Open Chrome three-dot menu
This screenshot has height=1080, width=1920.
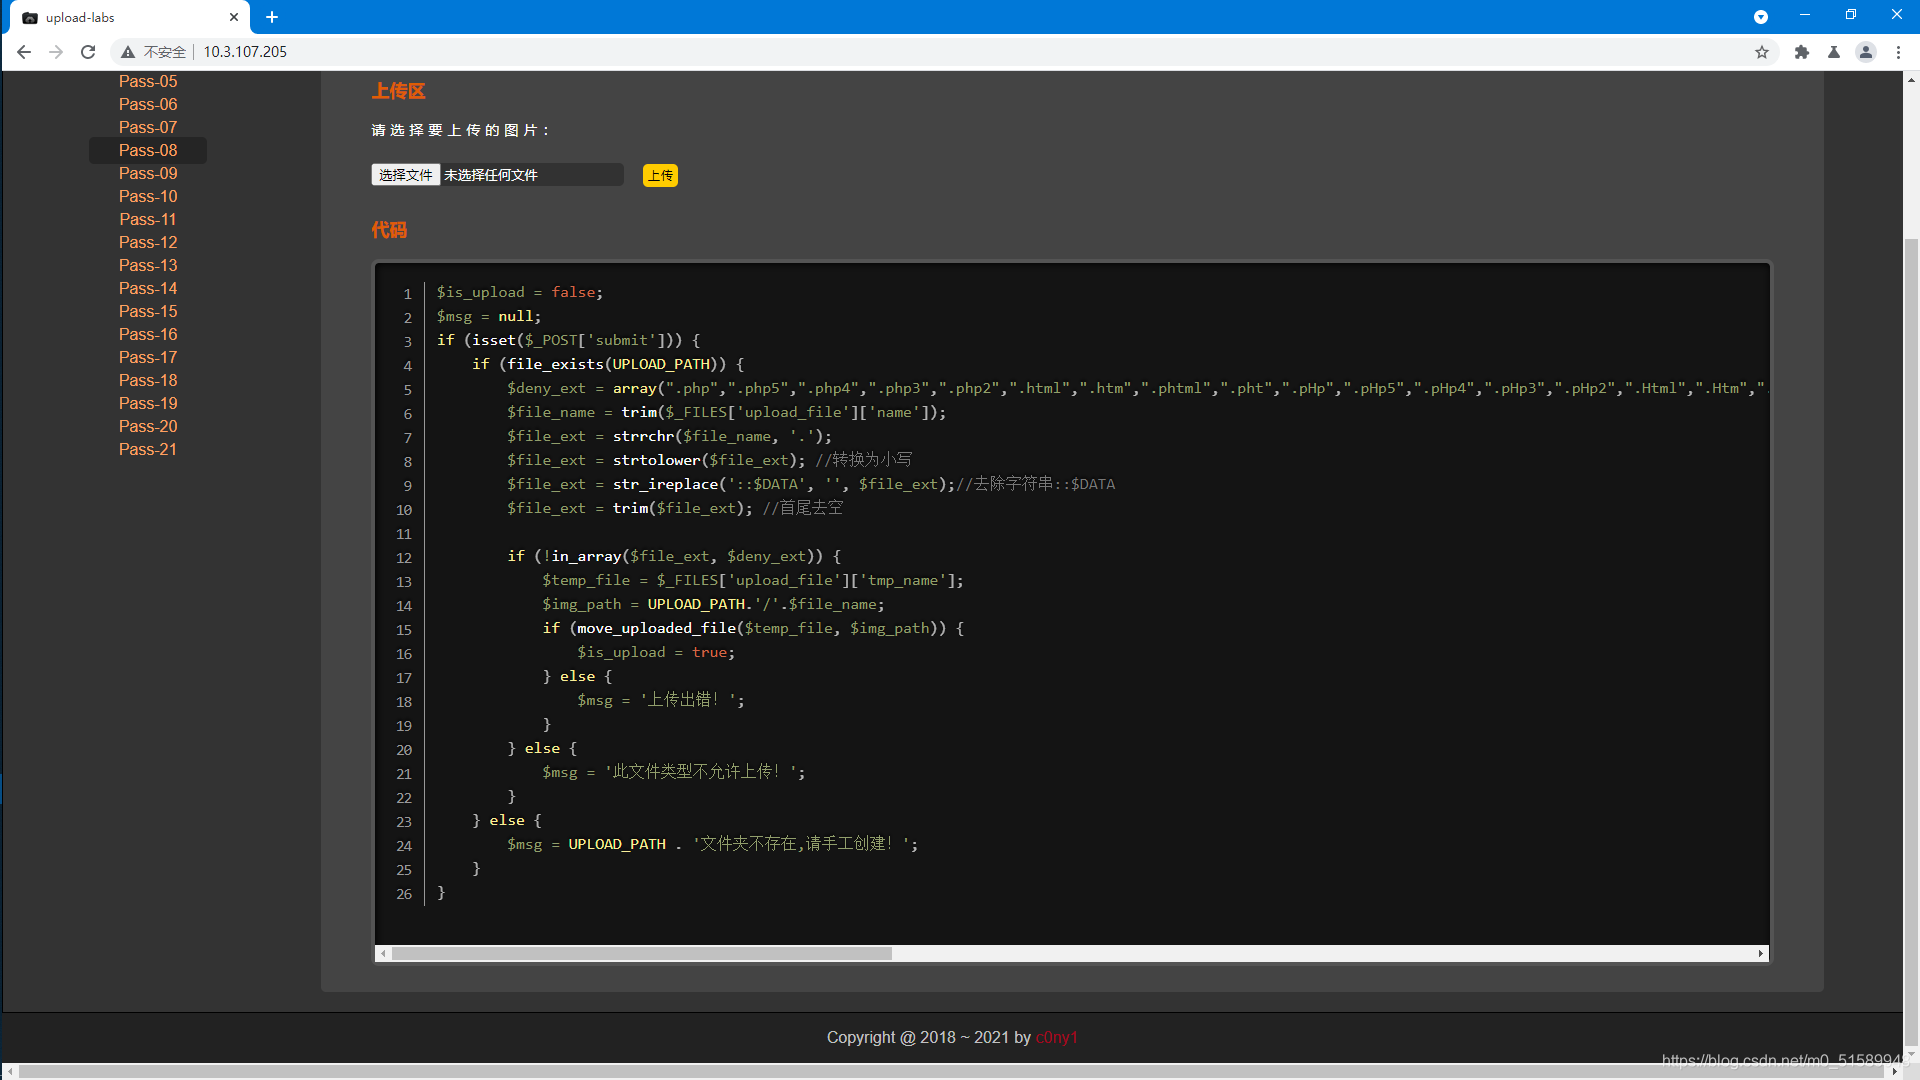coord(1898,52)
